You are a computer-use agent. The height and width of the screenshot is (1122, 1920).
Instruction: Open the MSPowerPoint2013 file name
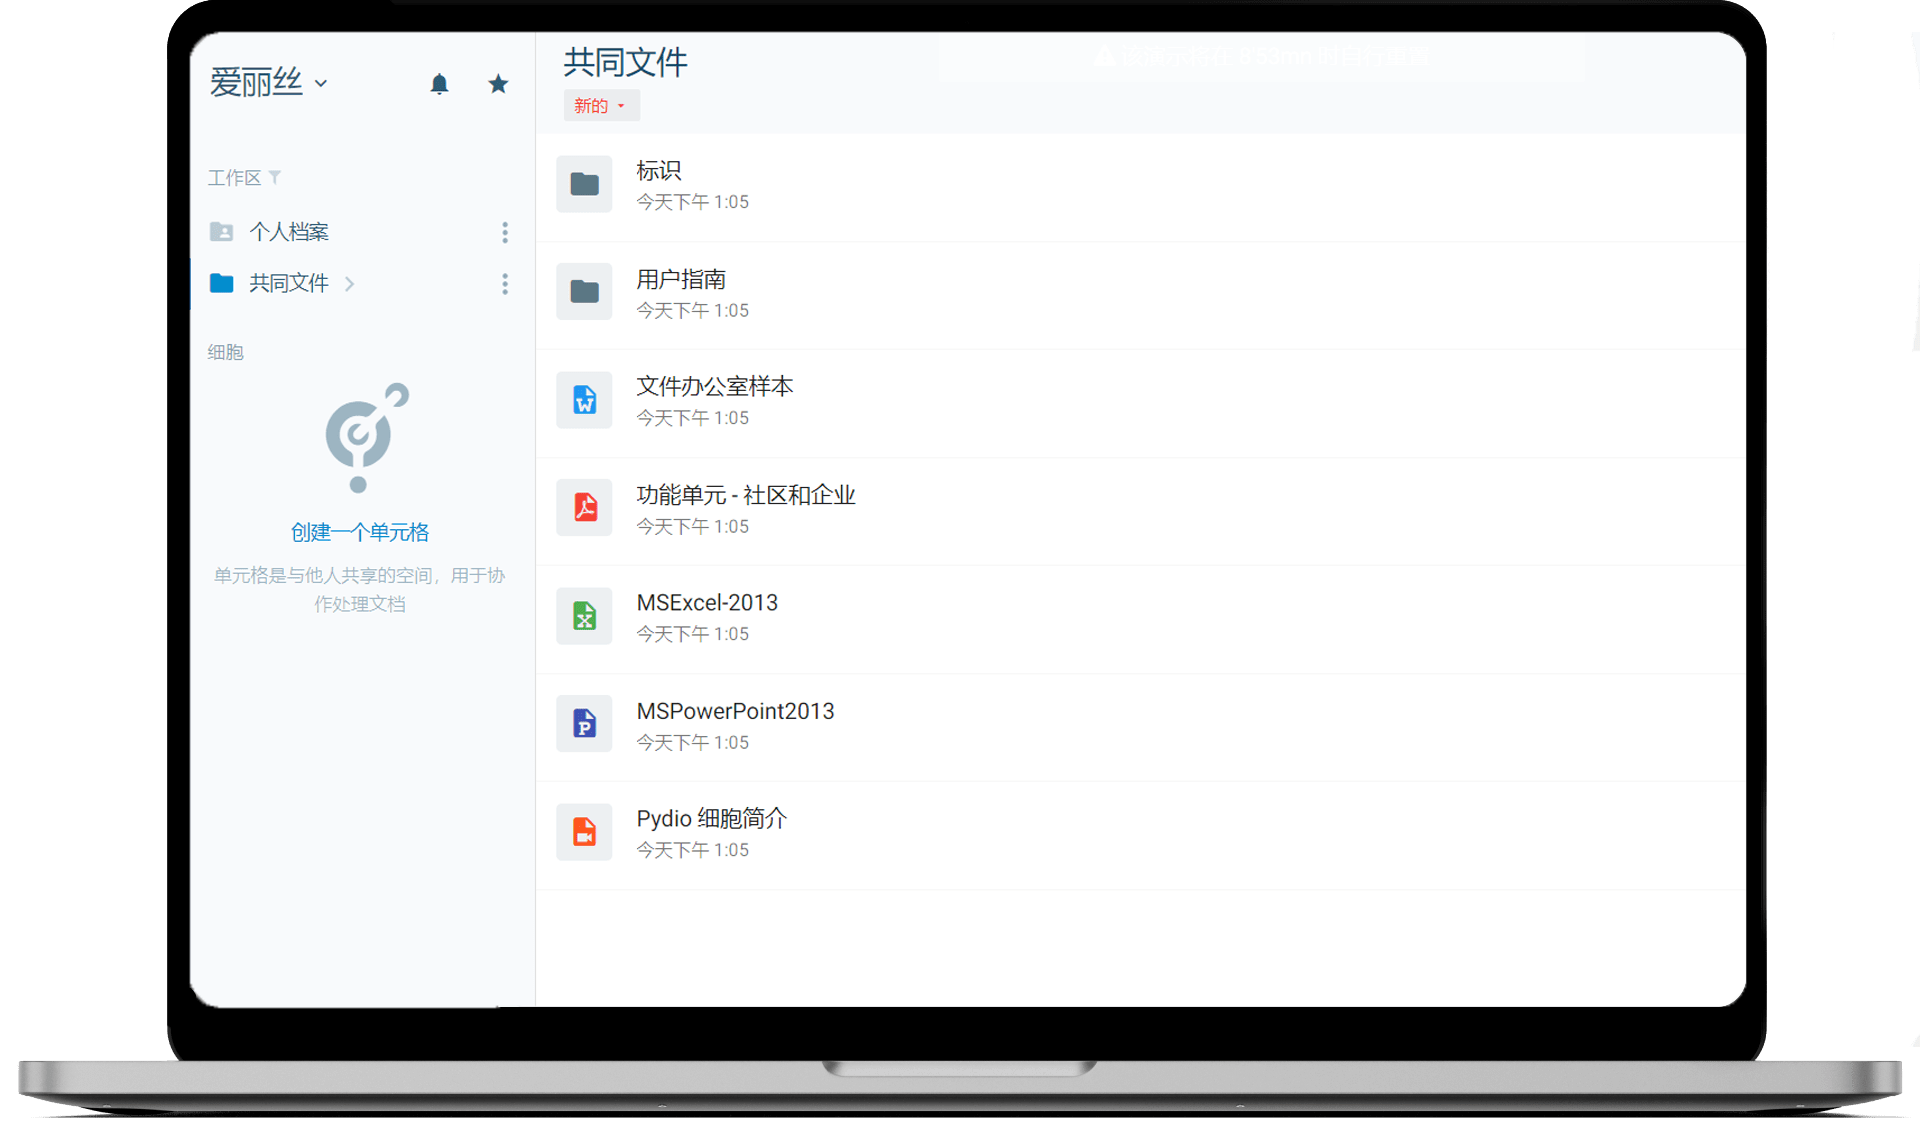(735, 711)
